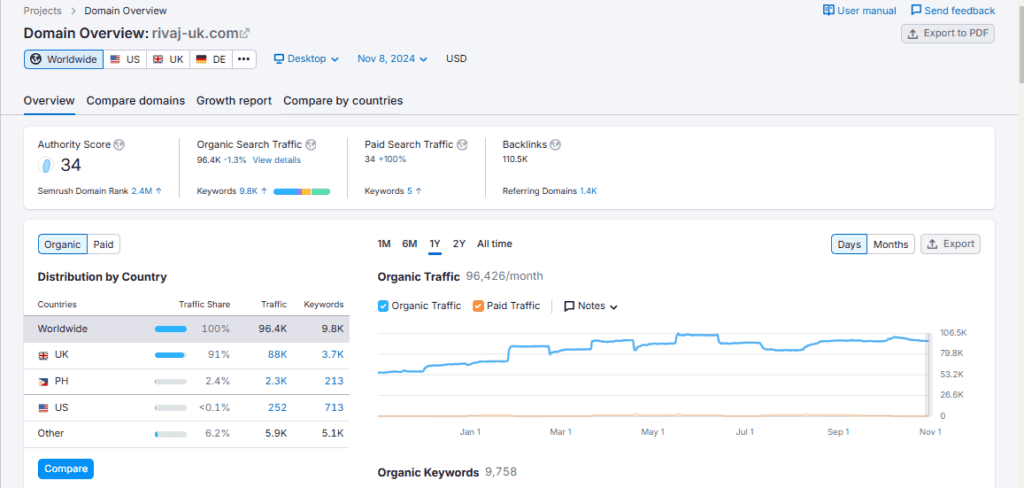The image size is (1024, 488).
Task: Click the external link icon beside rivaj-uk.com
Action: pos(245,34)
